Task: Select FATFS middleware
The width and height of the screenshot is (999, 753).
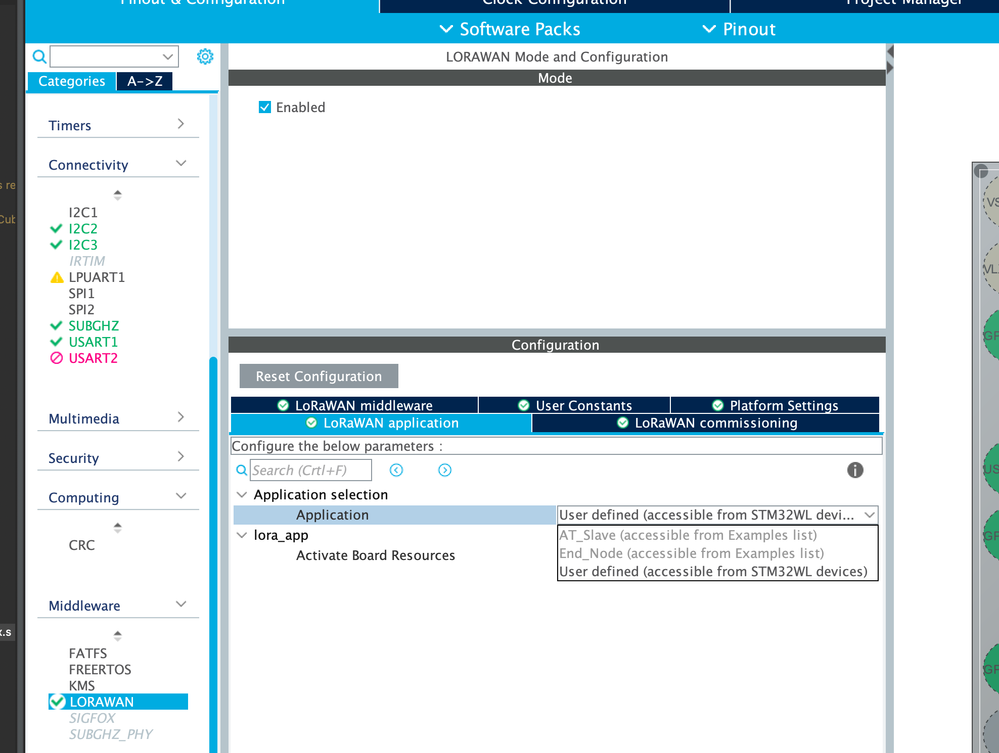Action: coord(88,653)
